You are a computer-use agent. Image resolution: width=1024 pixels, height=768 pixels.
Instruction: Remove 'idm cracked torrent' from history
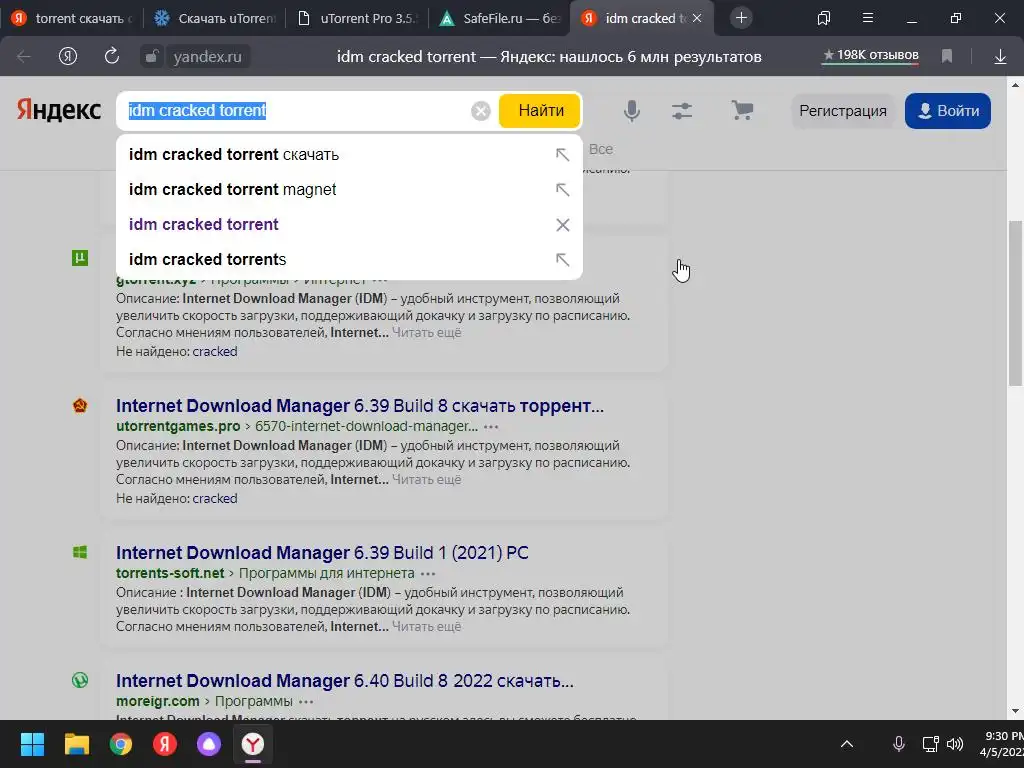pyautogui.click(x=562, y=225)
